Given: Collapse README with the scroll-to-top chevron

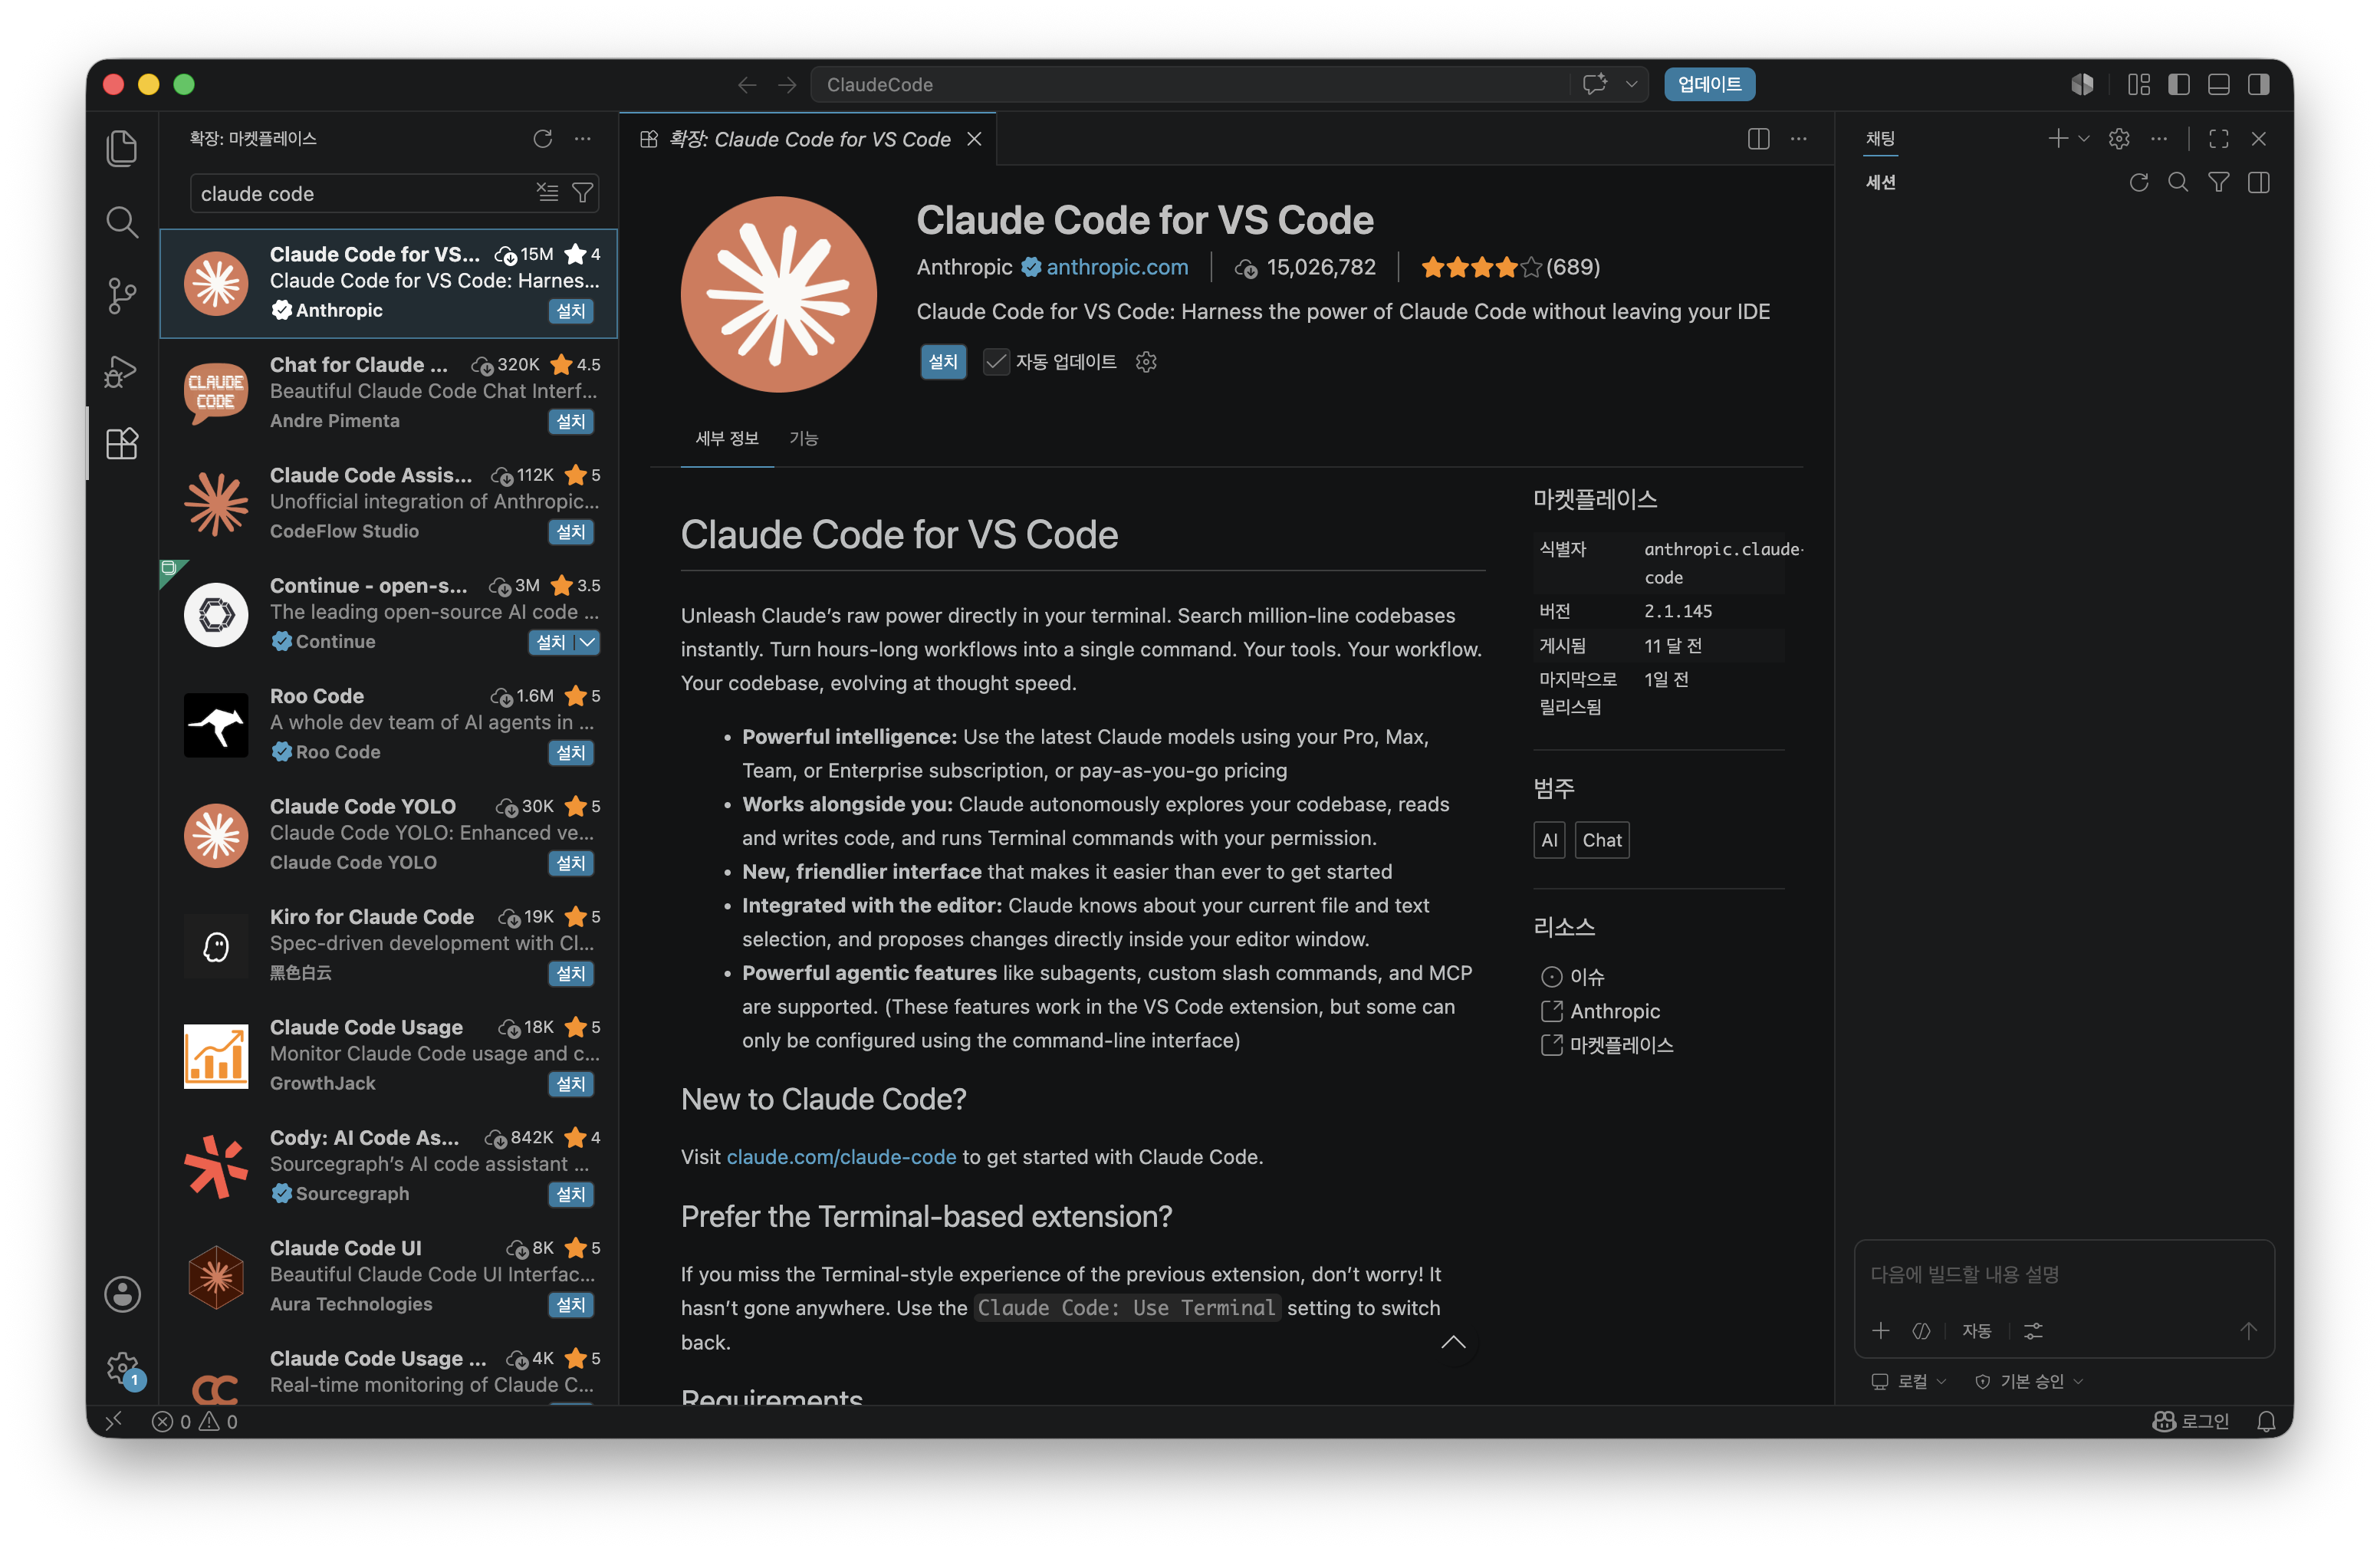Looking at the screenshot, I should pyautogui.click(x=1453, y=1342).
